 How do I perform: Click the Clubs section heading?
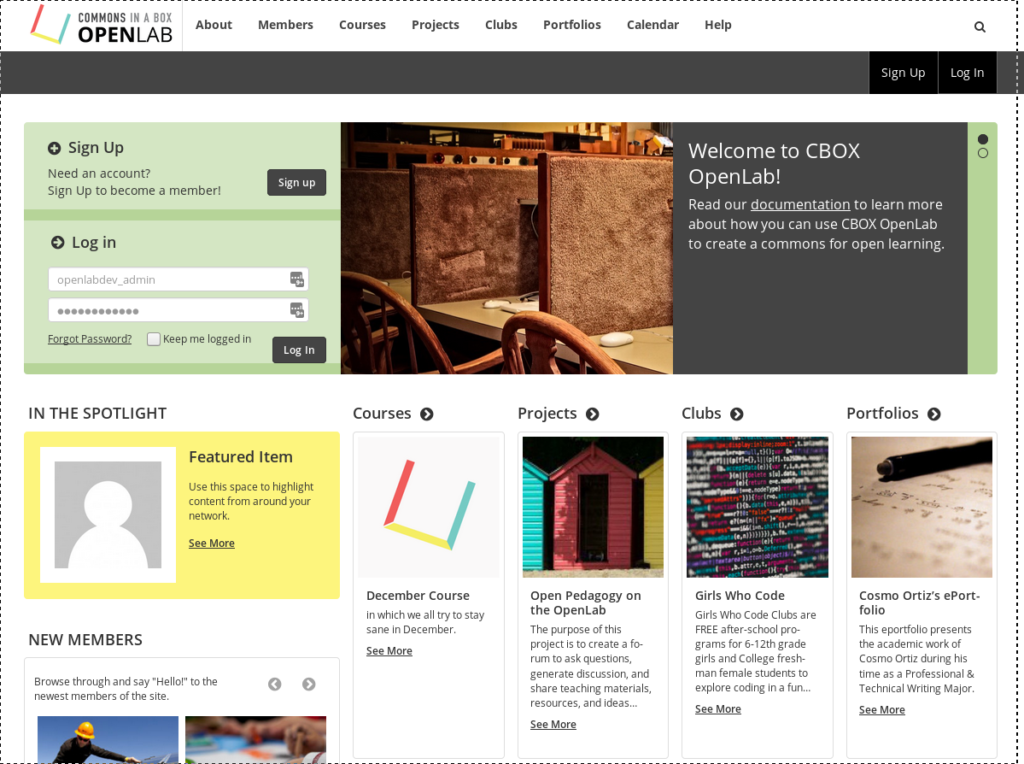pos(701,413)
